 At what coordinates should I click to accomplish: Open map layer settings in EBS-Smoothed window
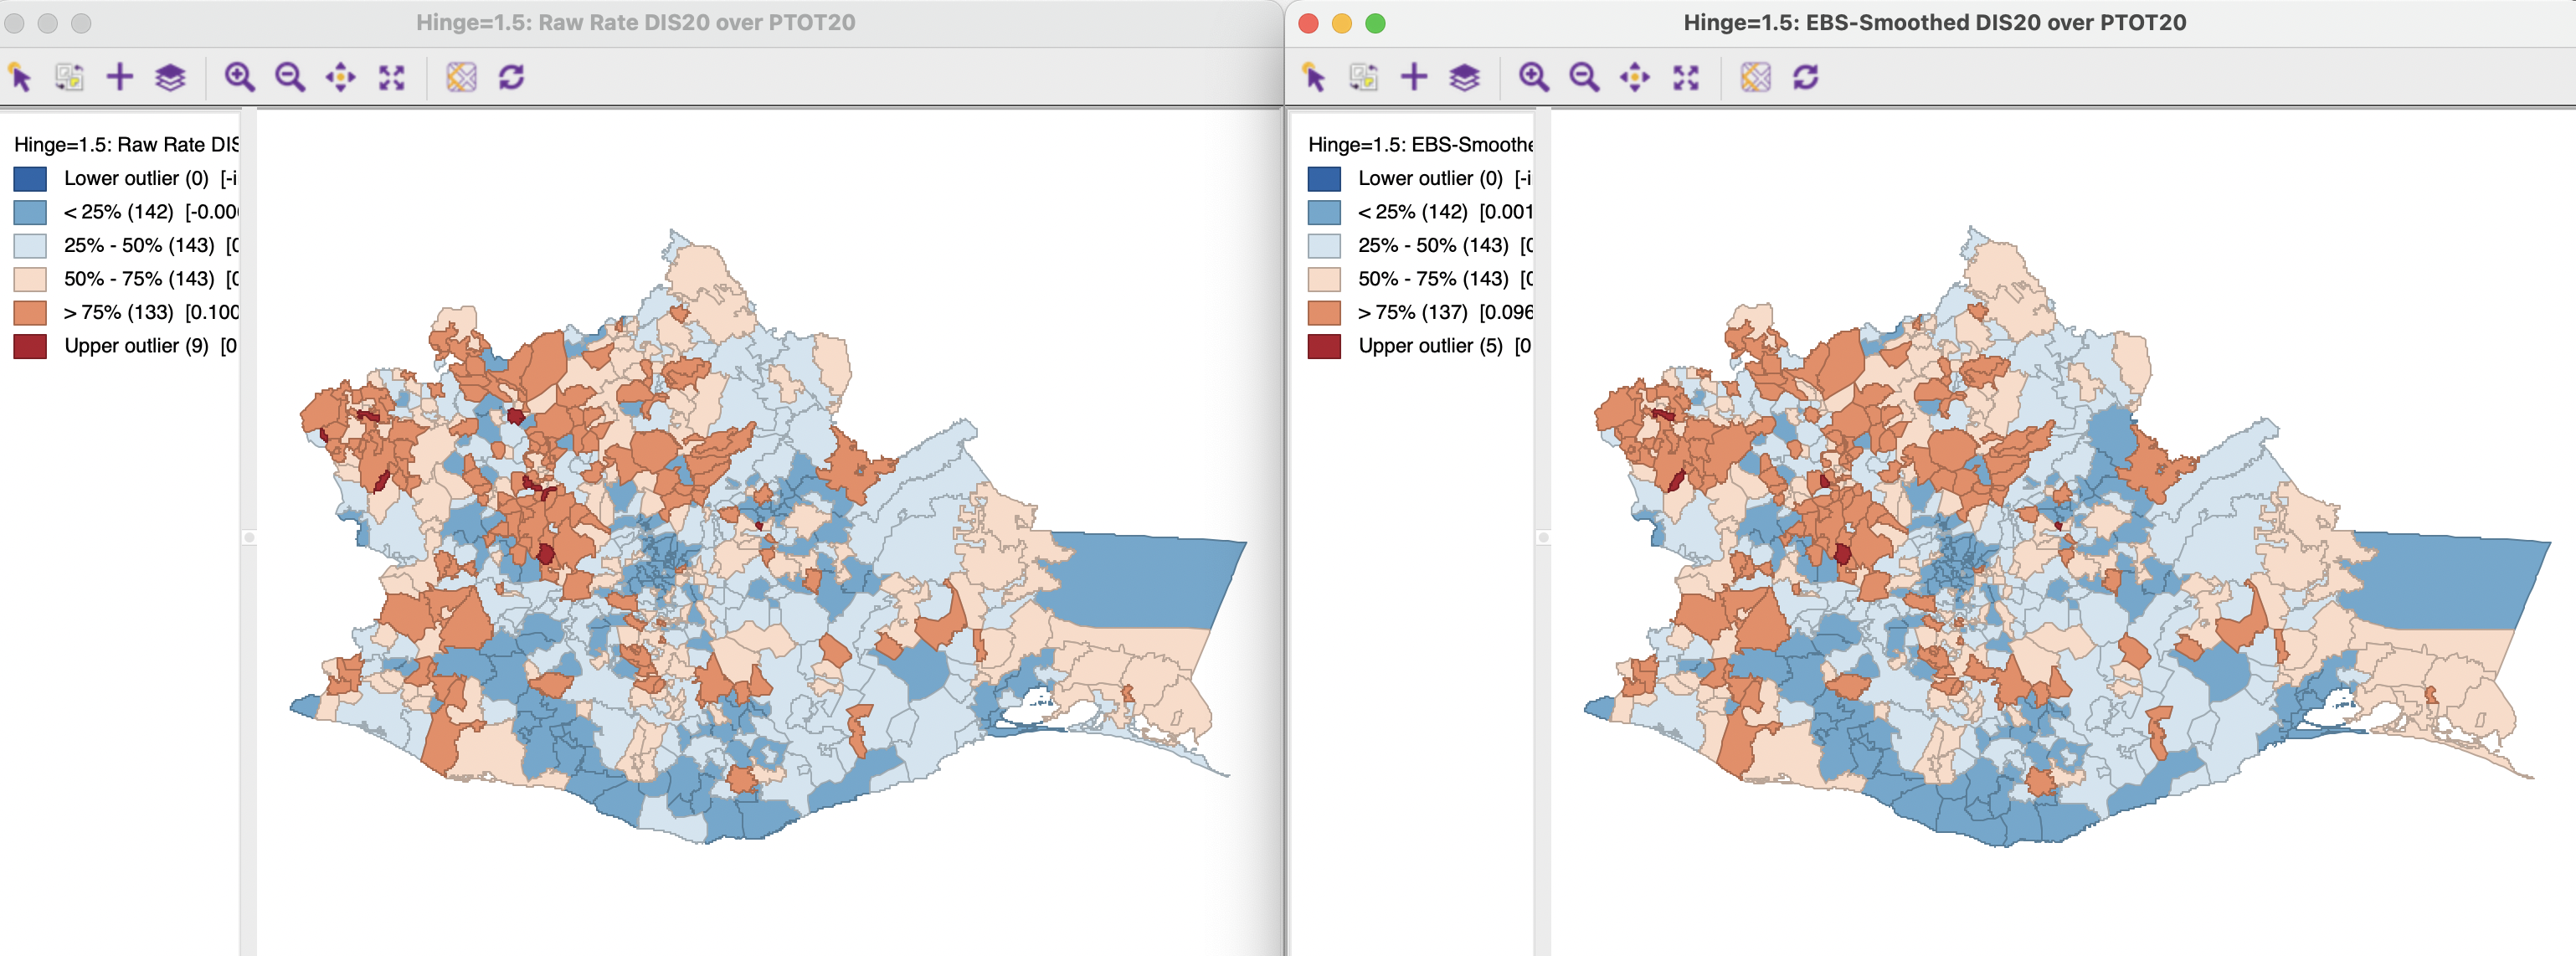(1465, 77)
